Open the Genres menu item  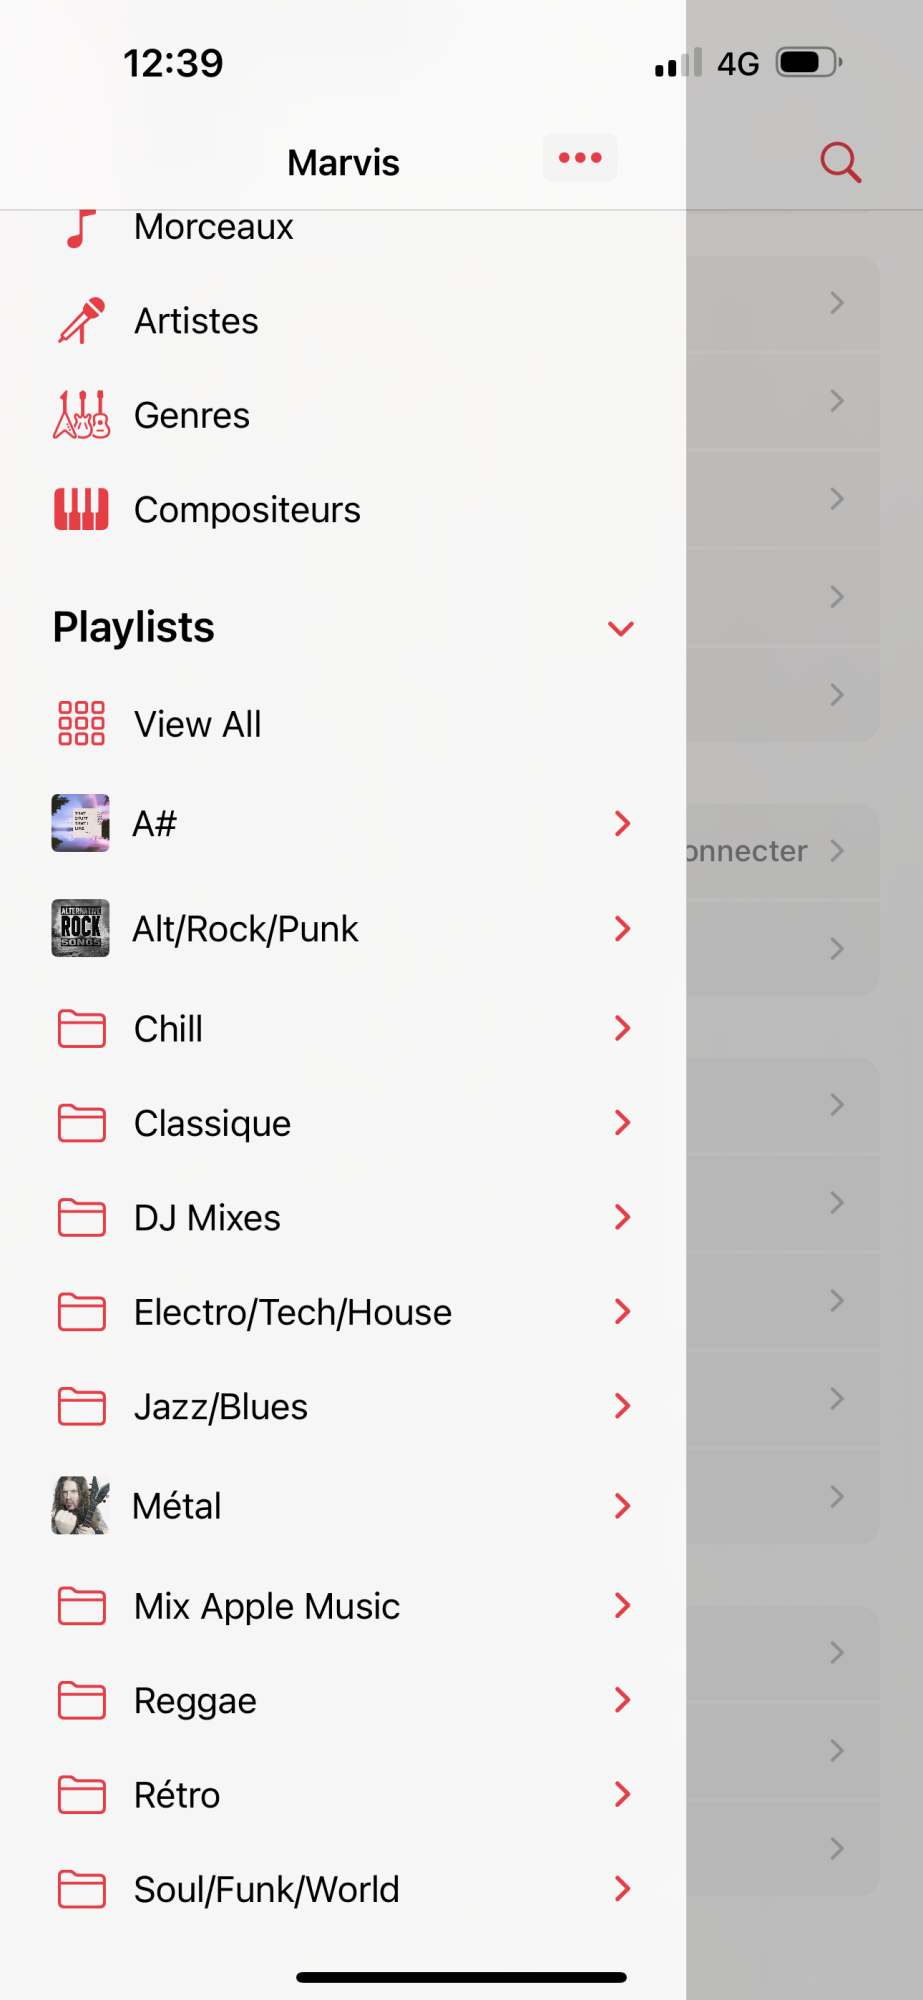192,415
